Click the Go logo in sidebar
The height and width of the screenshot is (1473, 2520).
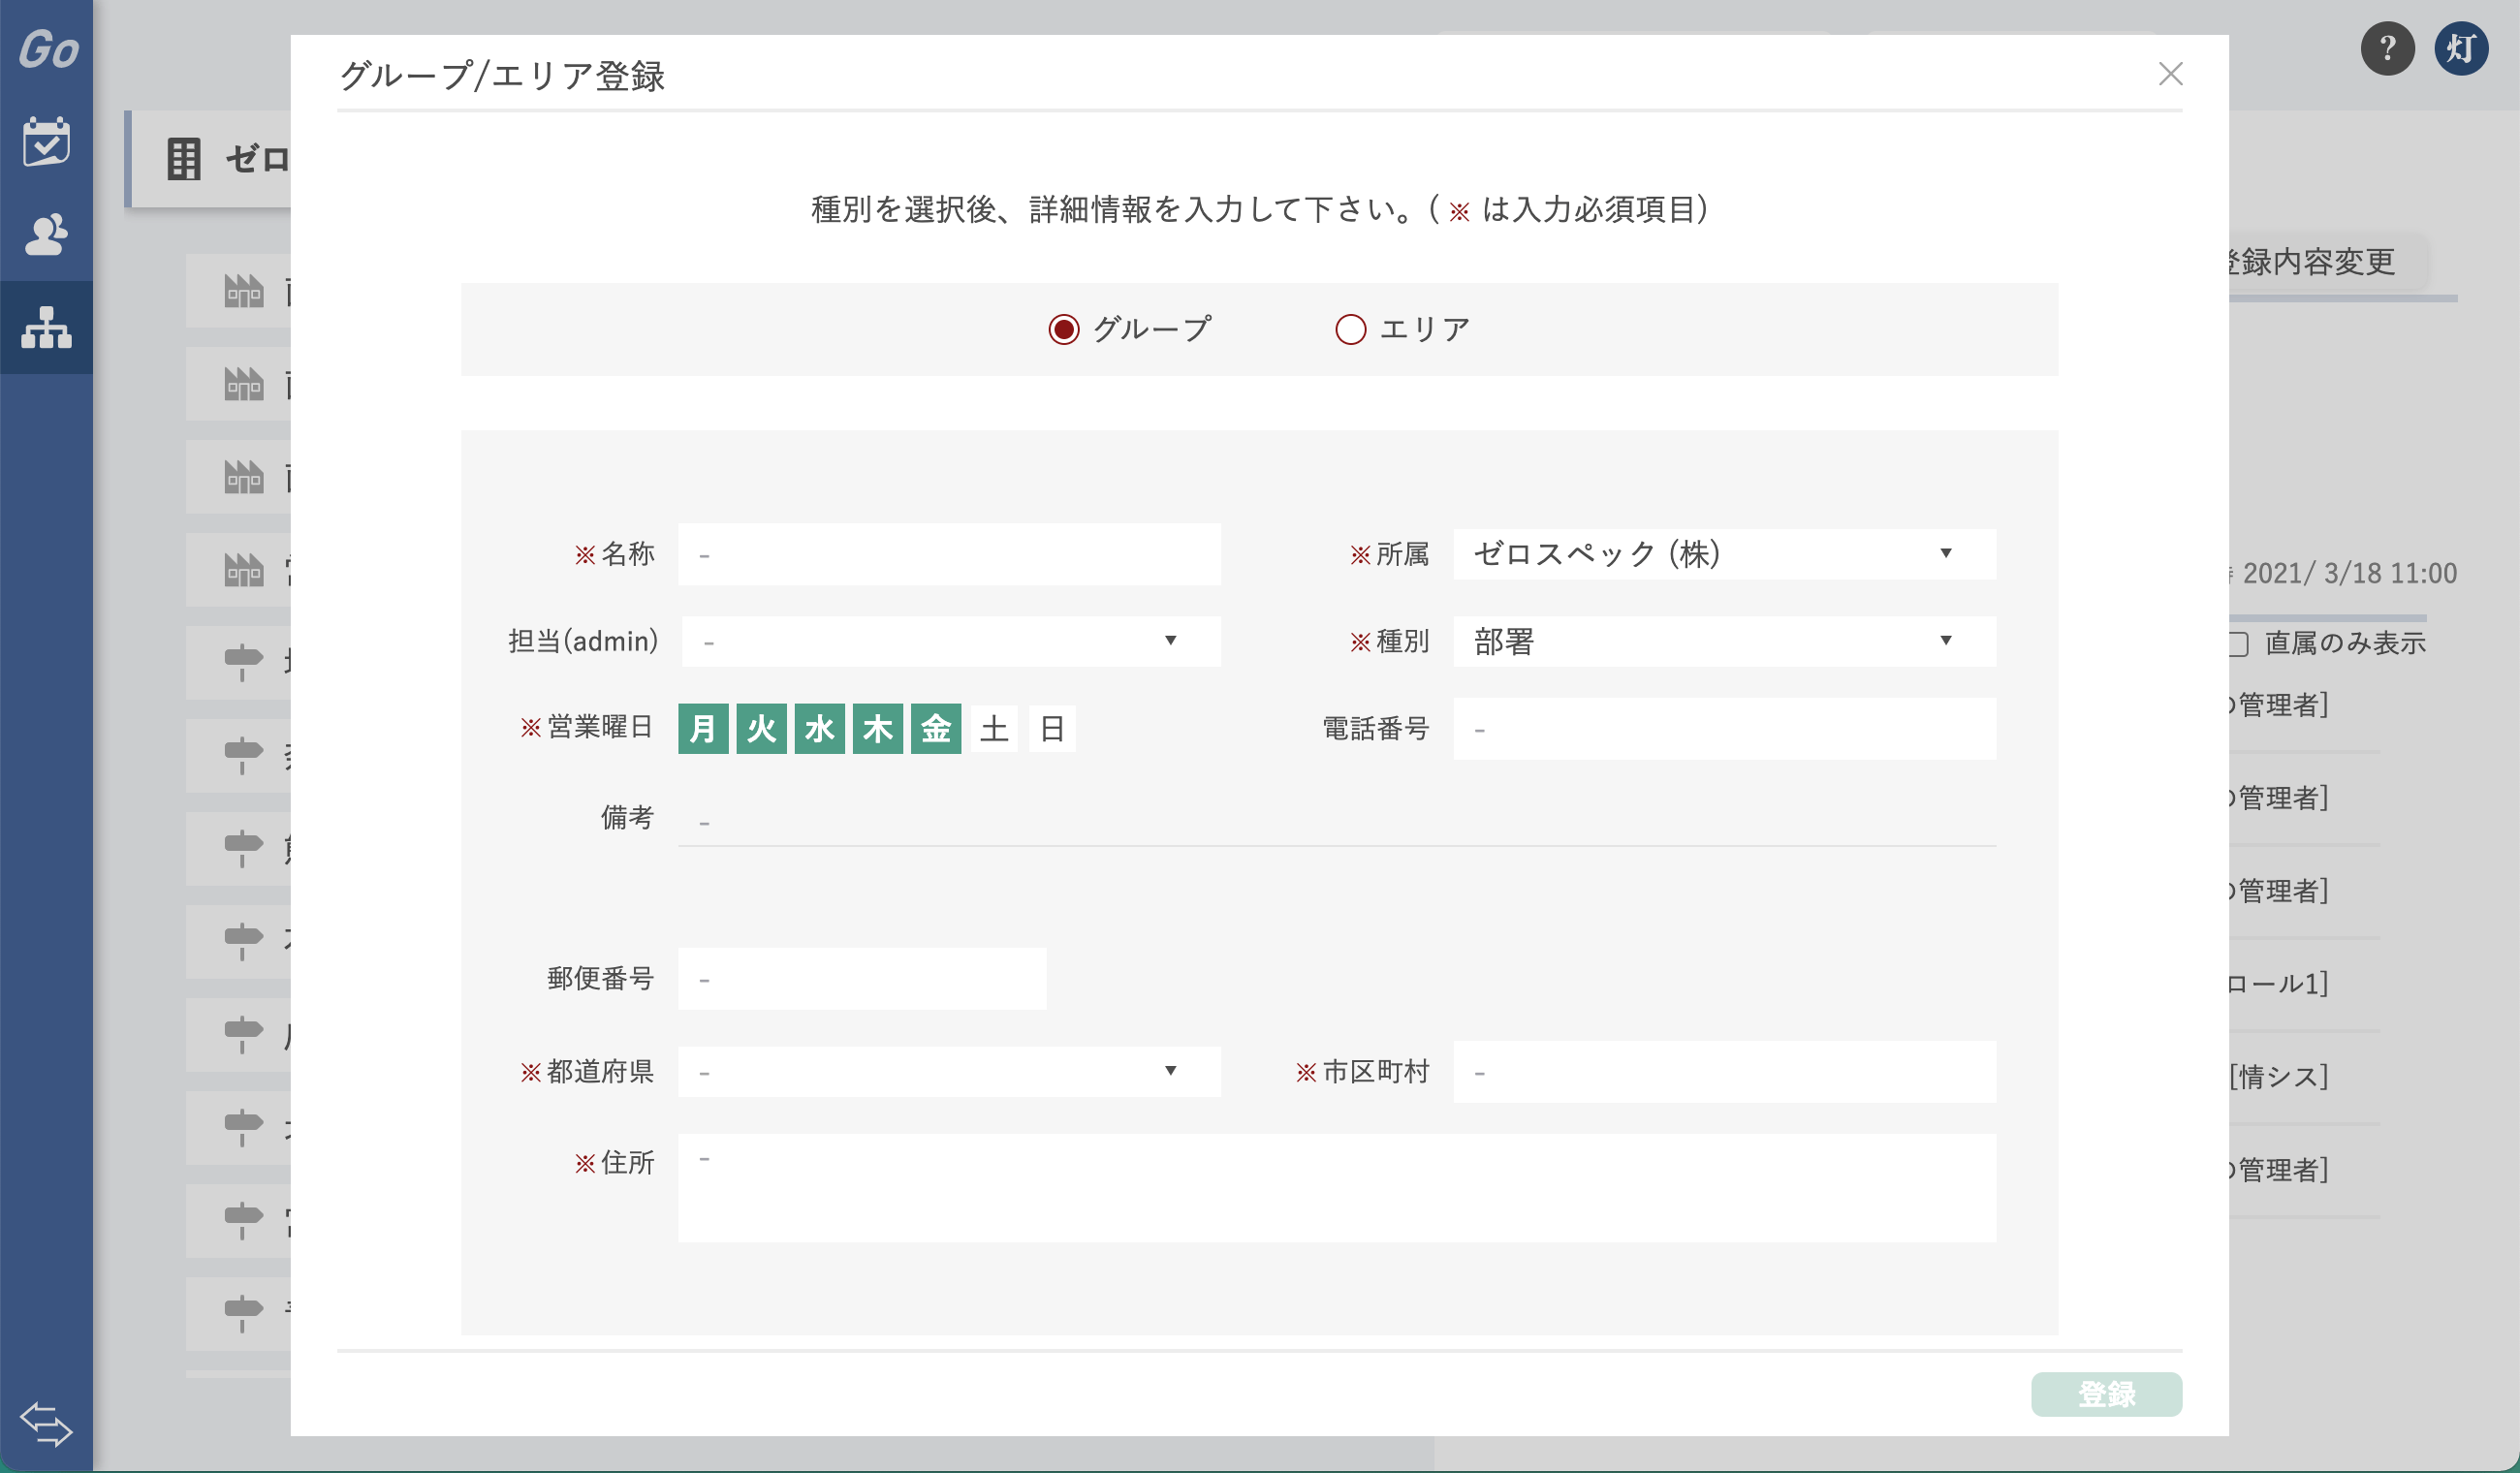[x=48, y=49]
